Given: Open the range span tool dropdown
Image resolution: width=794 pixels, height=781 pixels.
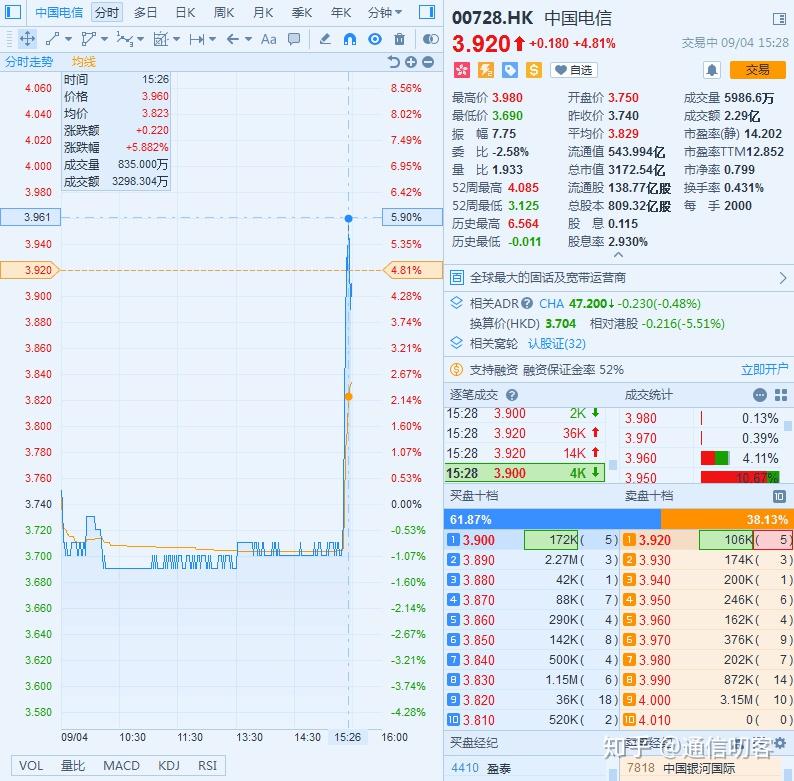Looking at the screenshot, I should coord(212,39).
